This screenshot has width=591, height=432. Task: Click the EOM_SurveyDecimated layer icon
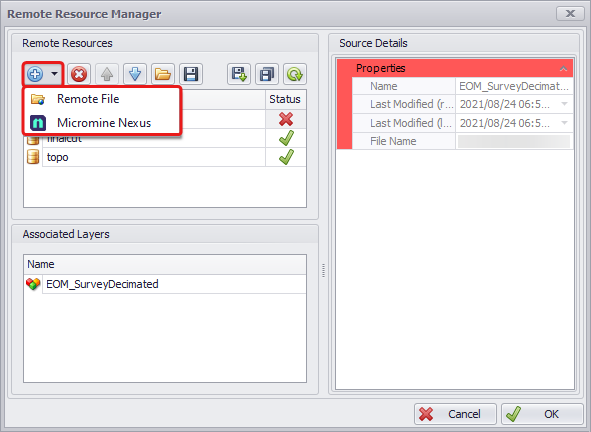33,284
